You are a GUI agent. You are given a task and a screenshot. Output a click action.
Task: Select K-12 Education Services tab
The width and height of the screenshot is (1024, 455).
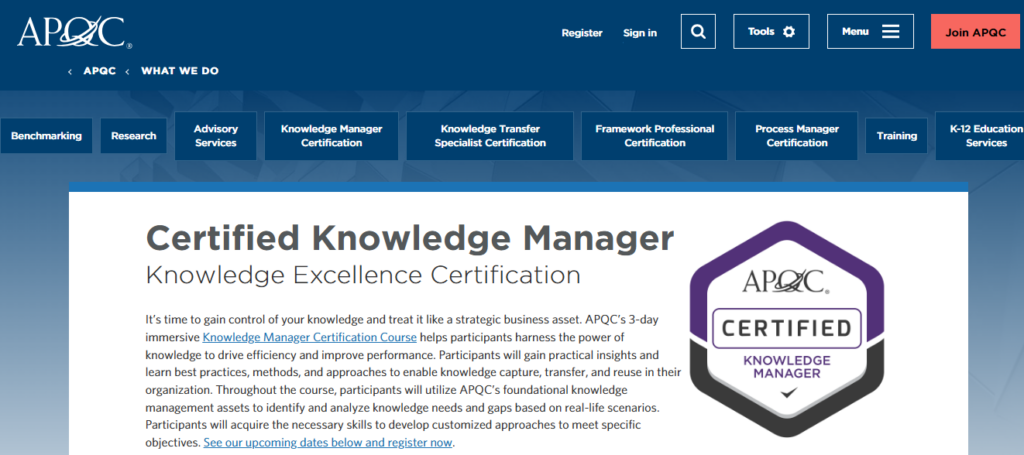(982, 136)
